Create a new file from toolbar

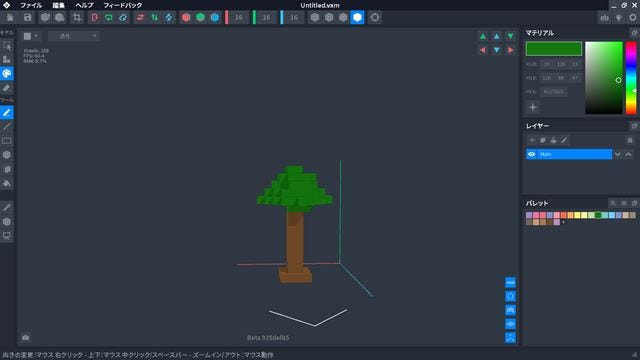[10, 18]
